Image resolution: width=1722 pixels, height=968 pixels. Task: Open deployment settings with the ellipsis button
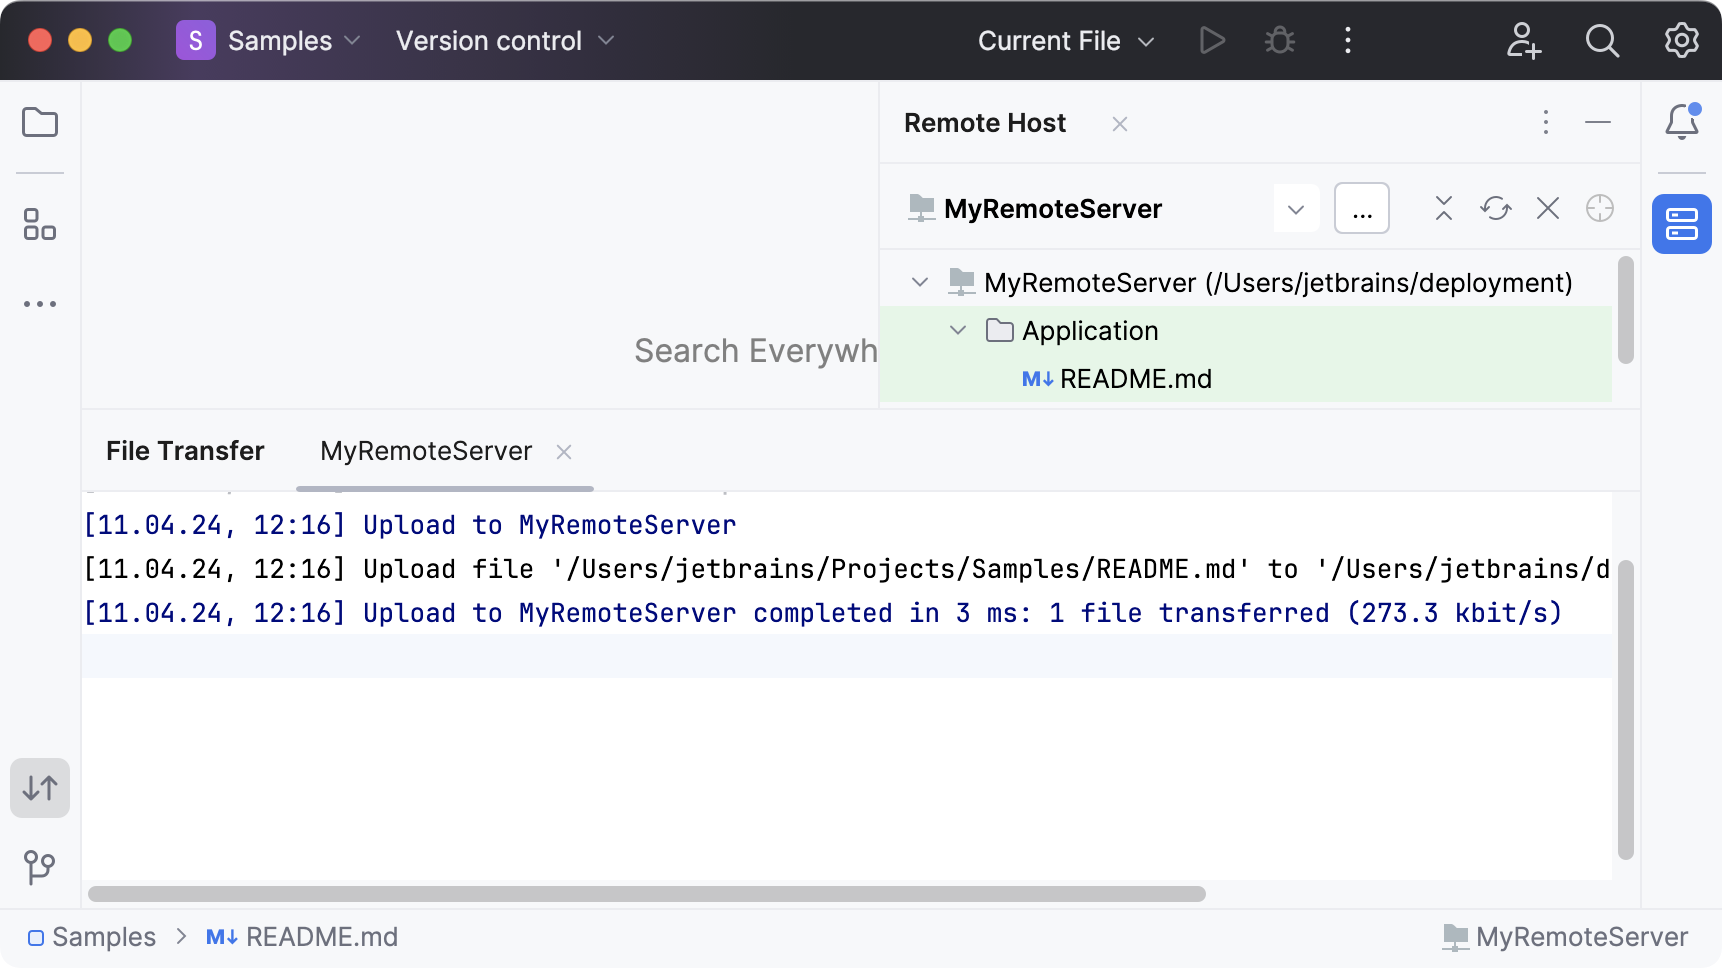(x=1361, y=208)
